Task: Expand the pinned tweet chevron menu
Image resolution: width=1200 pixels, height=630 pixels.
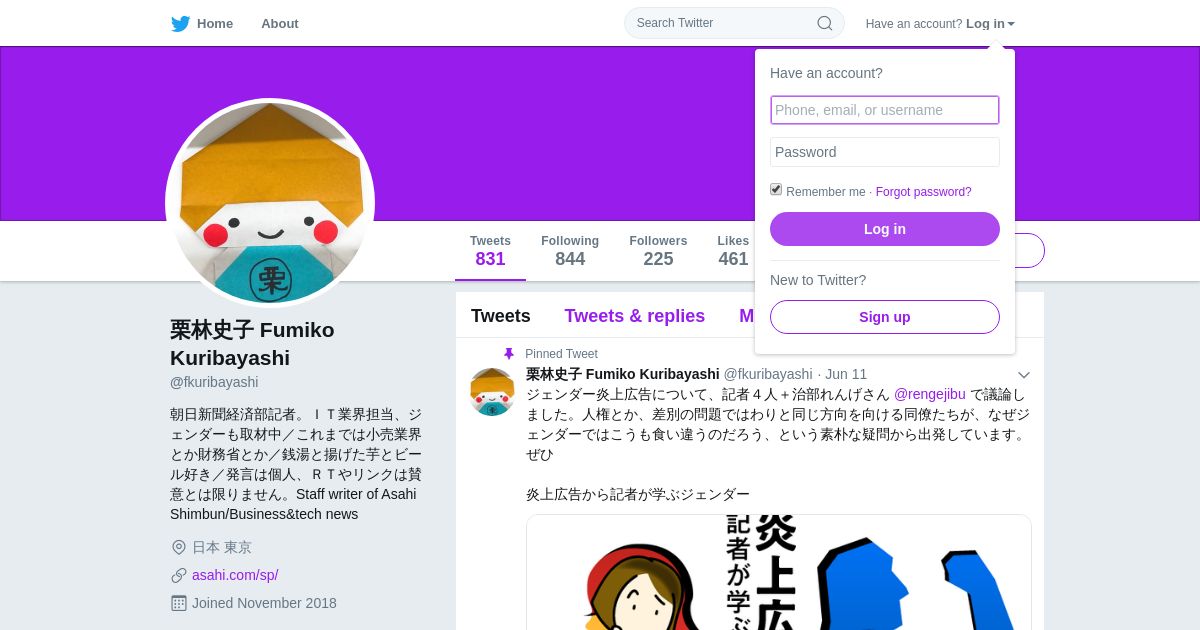Action: click(1023, 375)
